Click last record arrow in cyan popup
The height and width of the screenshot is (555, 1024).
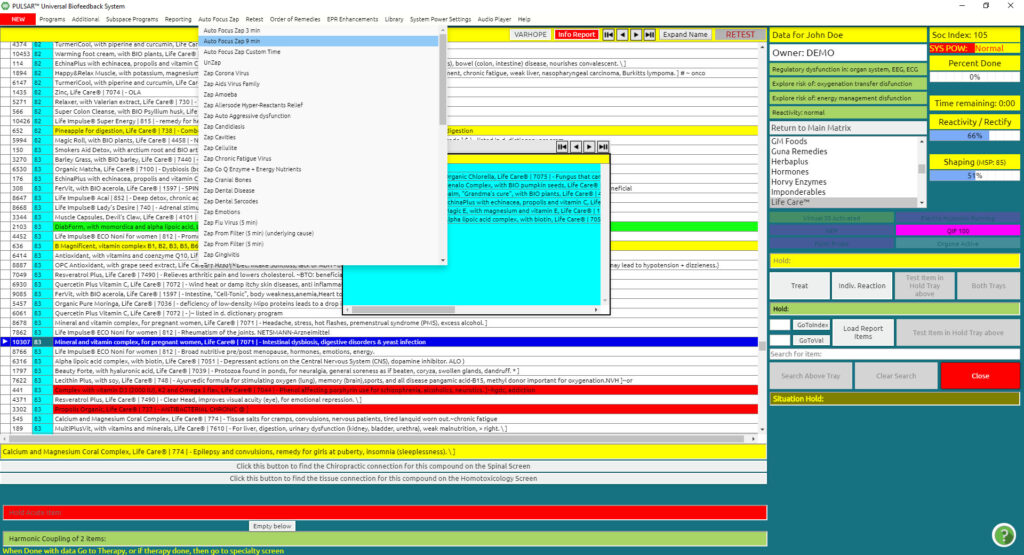pos(602,147)
